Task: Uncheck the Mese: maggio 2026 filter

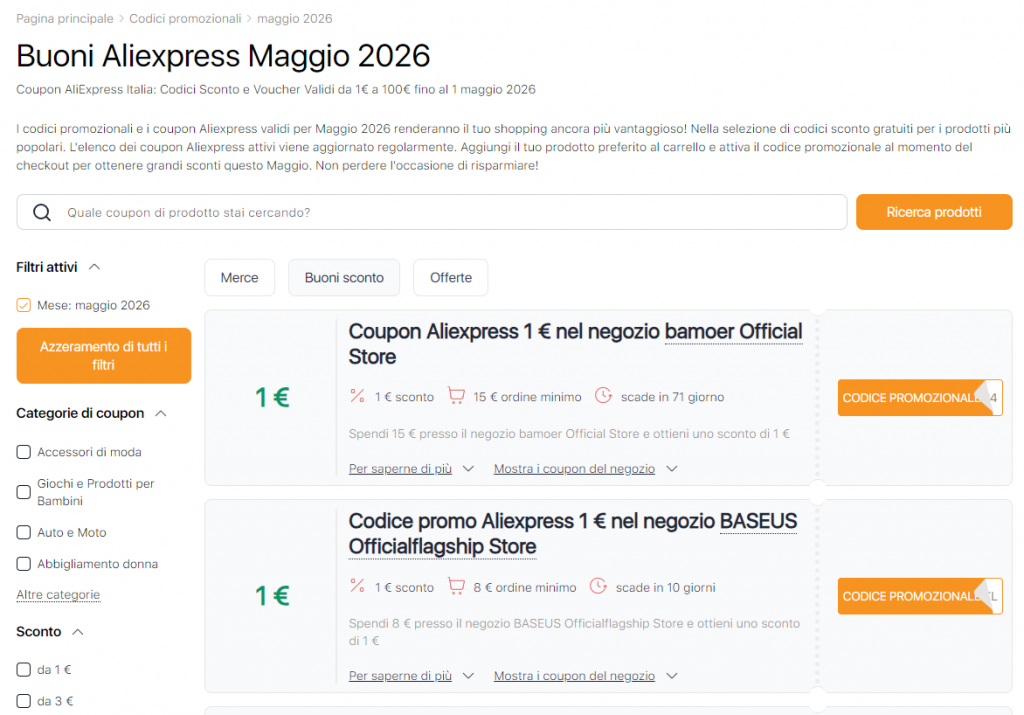Action: point(22,305)
